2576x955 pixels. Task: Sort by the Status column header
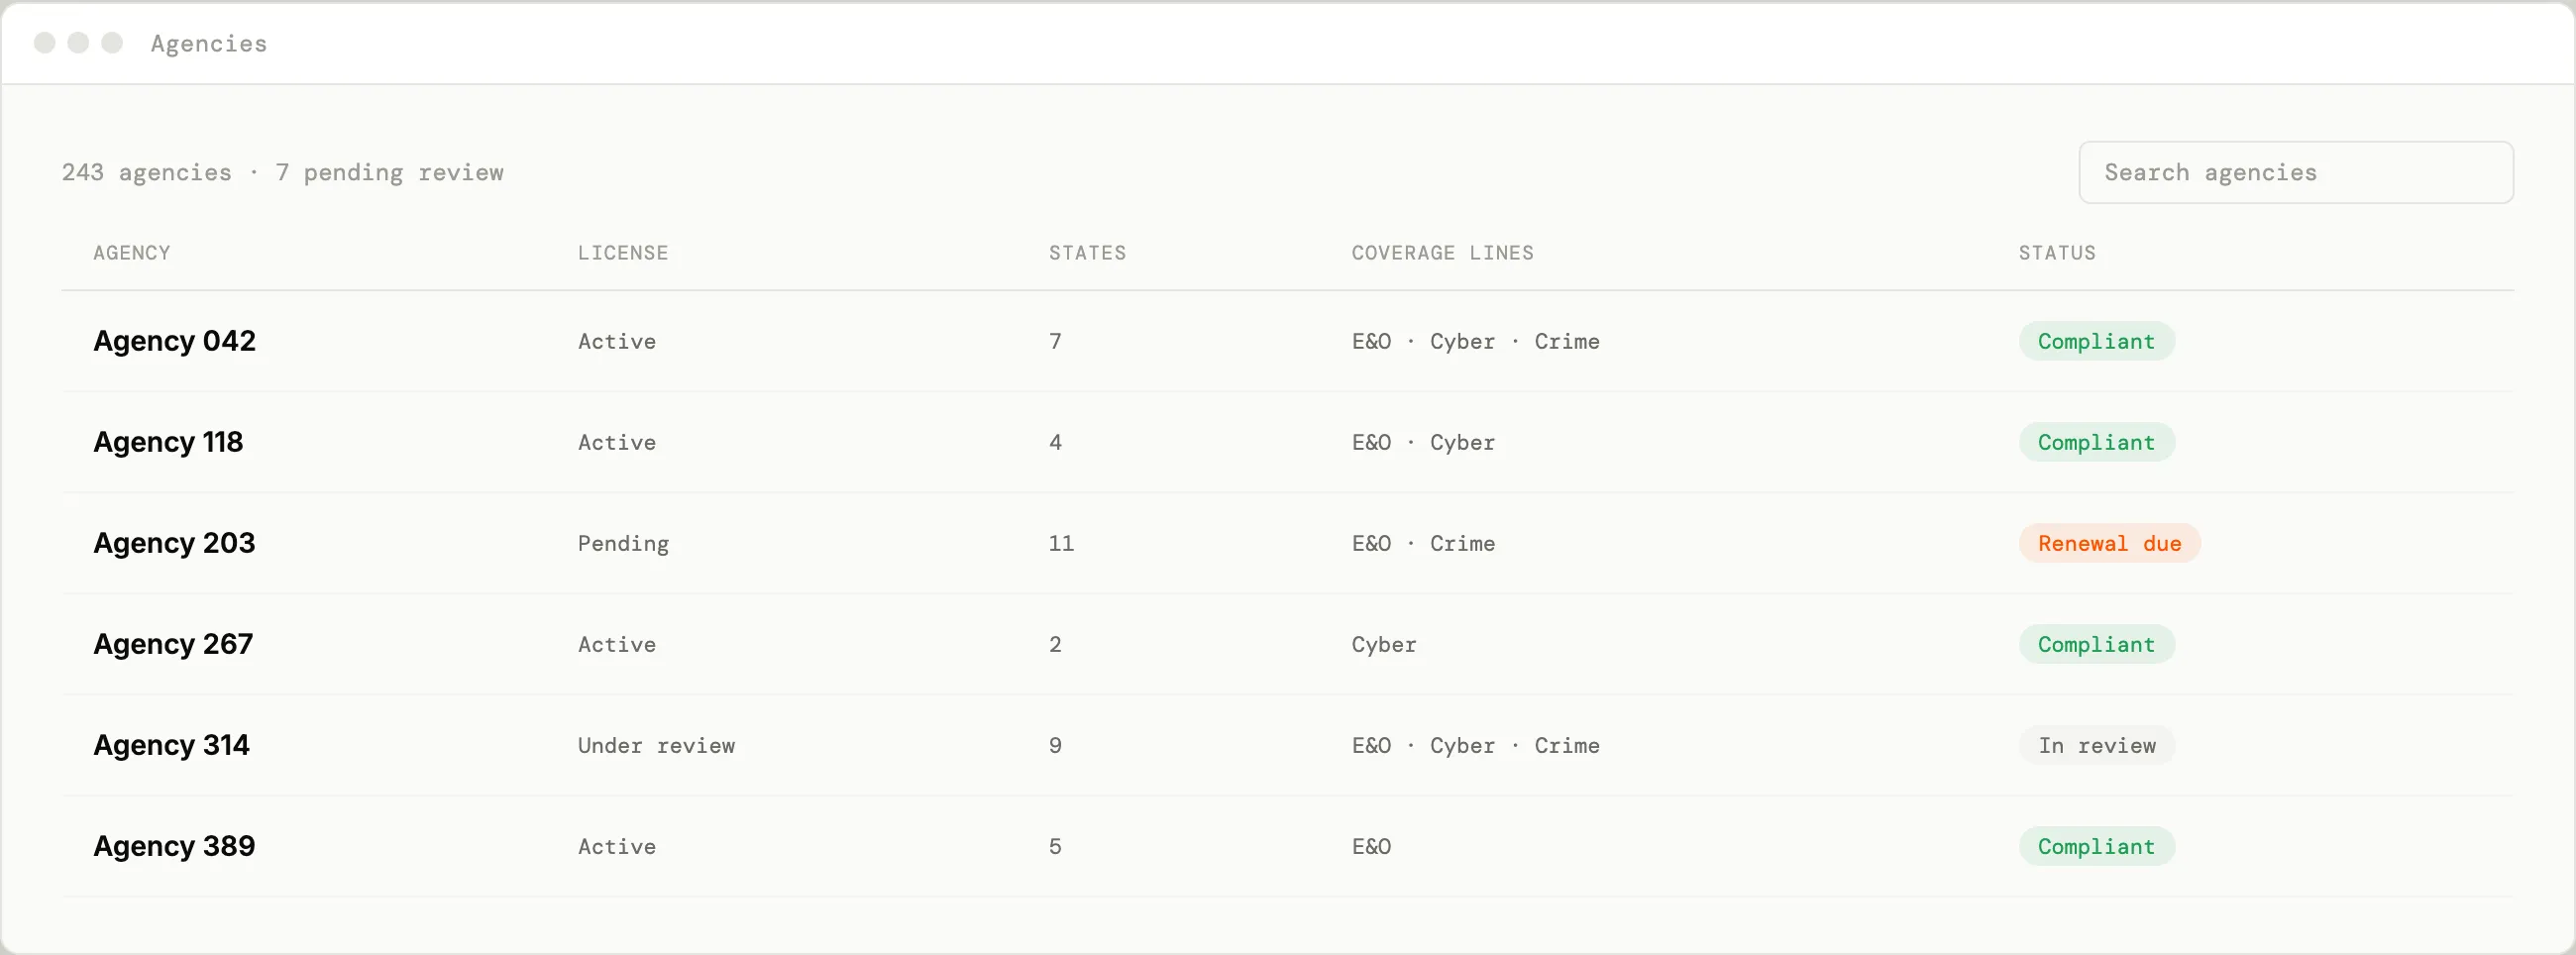tap(2057, 253)
